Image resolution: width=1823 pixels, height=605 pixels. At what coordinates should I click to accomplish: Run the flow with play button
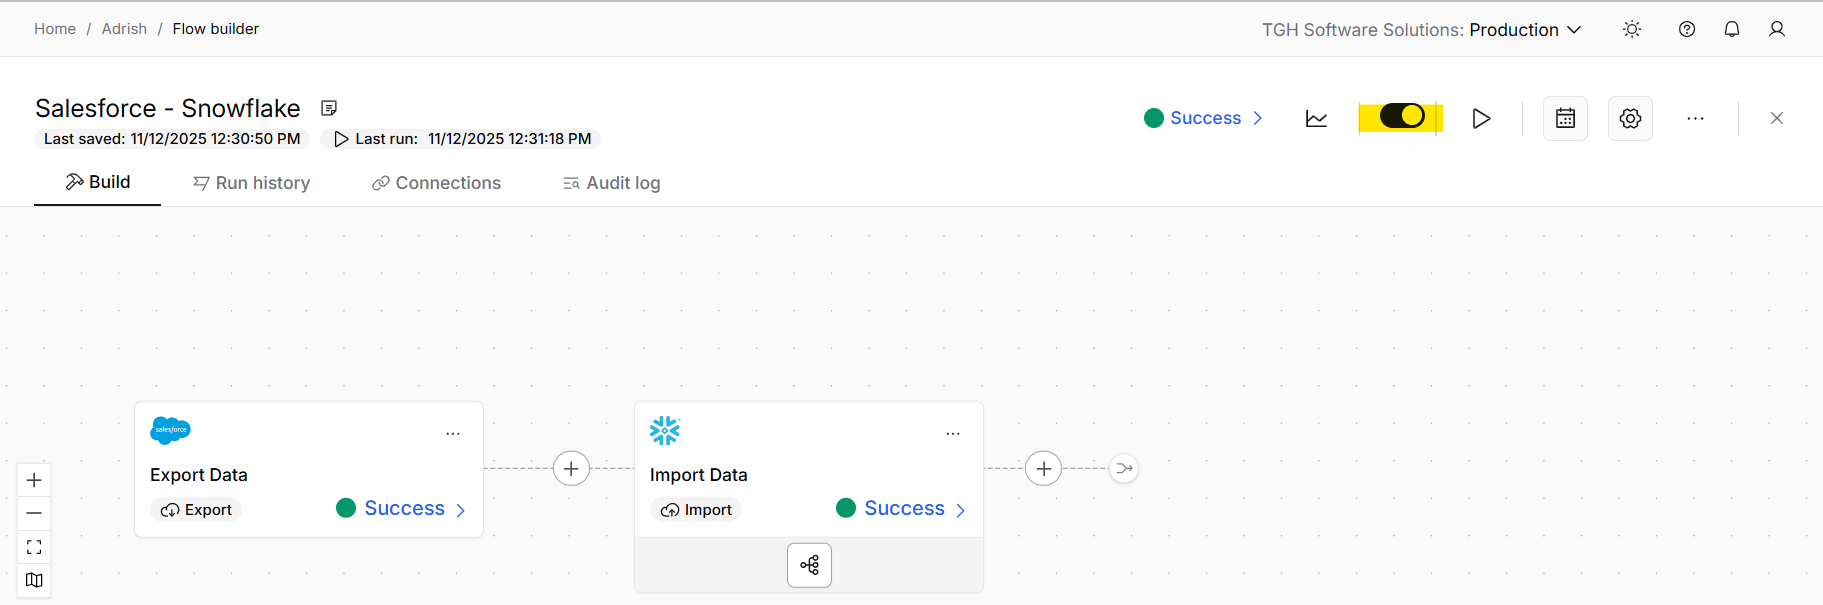(x=1481, y=118)
